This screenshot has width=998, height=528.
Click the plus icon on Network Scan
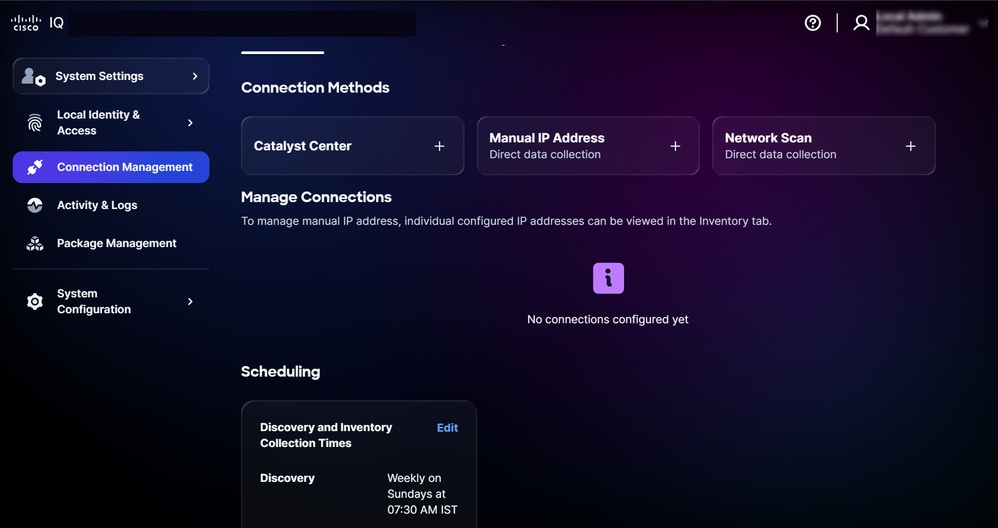point(911,146)
